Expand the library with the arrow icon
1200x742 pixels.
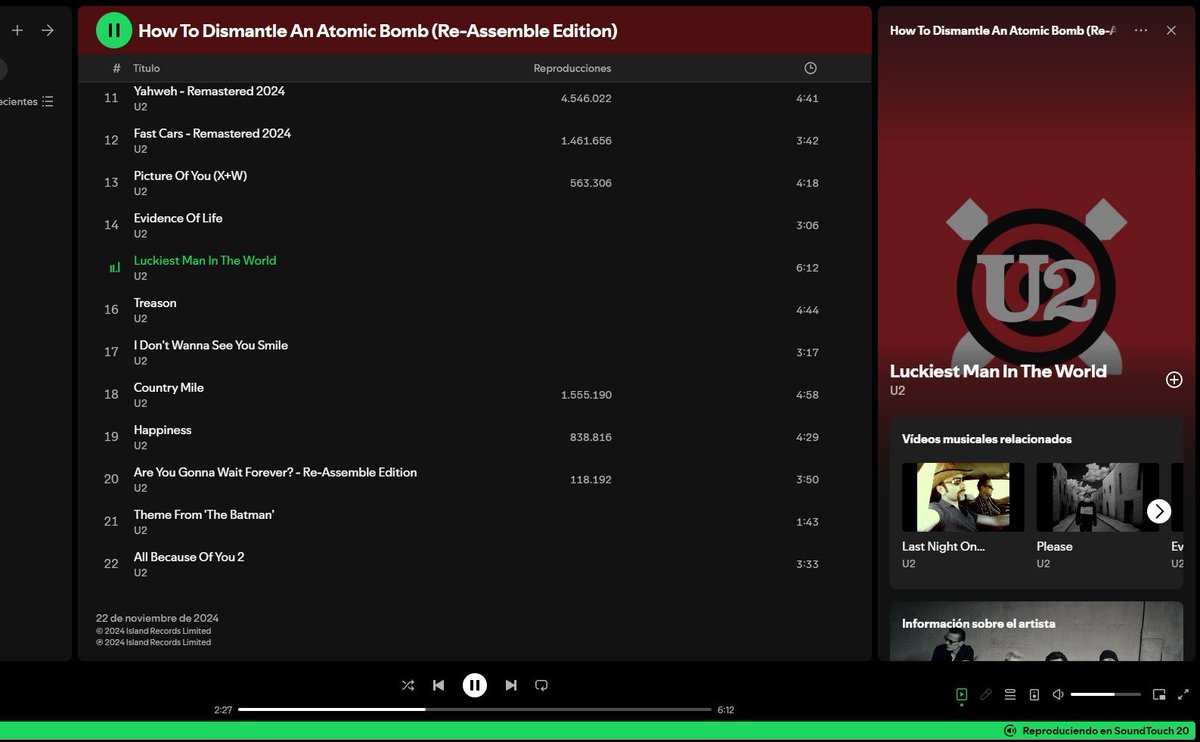(47, 31)
